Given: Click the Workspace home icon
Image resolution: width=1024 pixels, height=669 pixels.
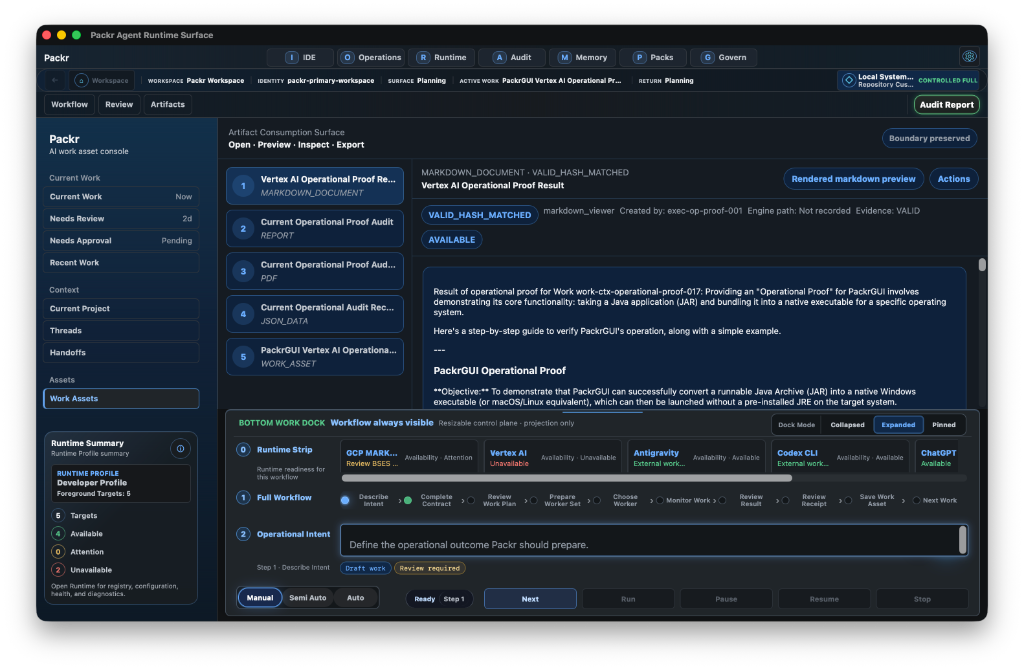Looking at the screenshot, I should (x=81, y=80).
